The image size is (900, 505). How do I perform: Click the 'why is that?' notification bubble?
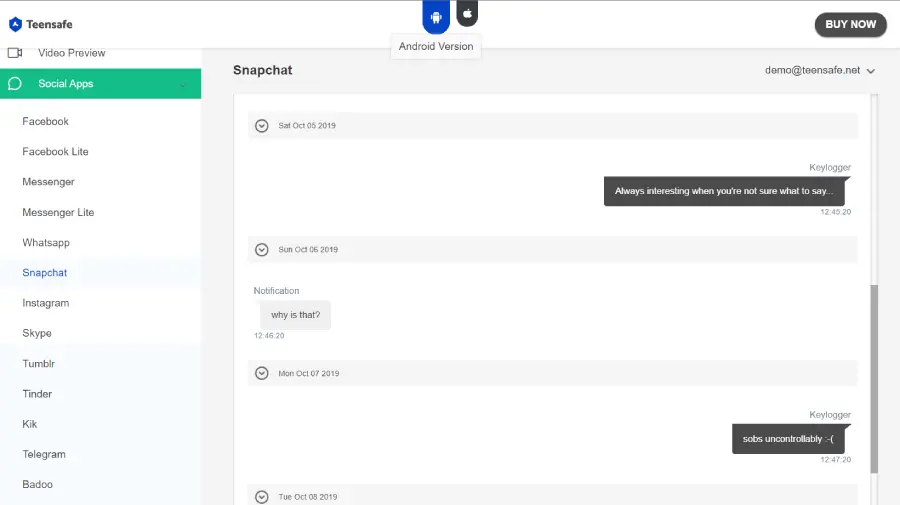point(295,315)
